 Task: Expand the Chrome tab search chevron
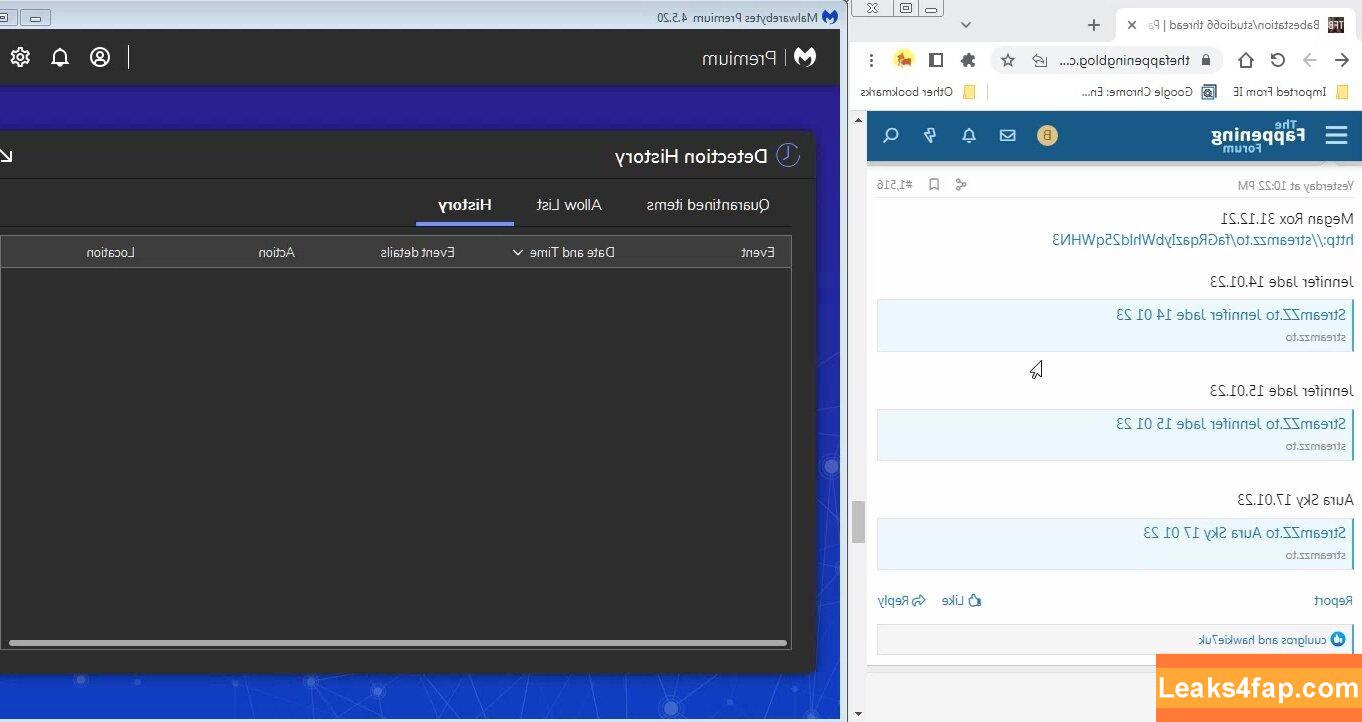click(965, 25)
